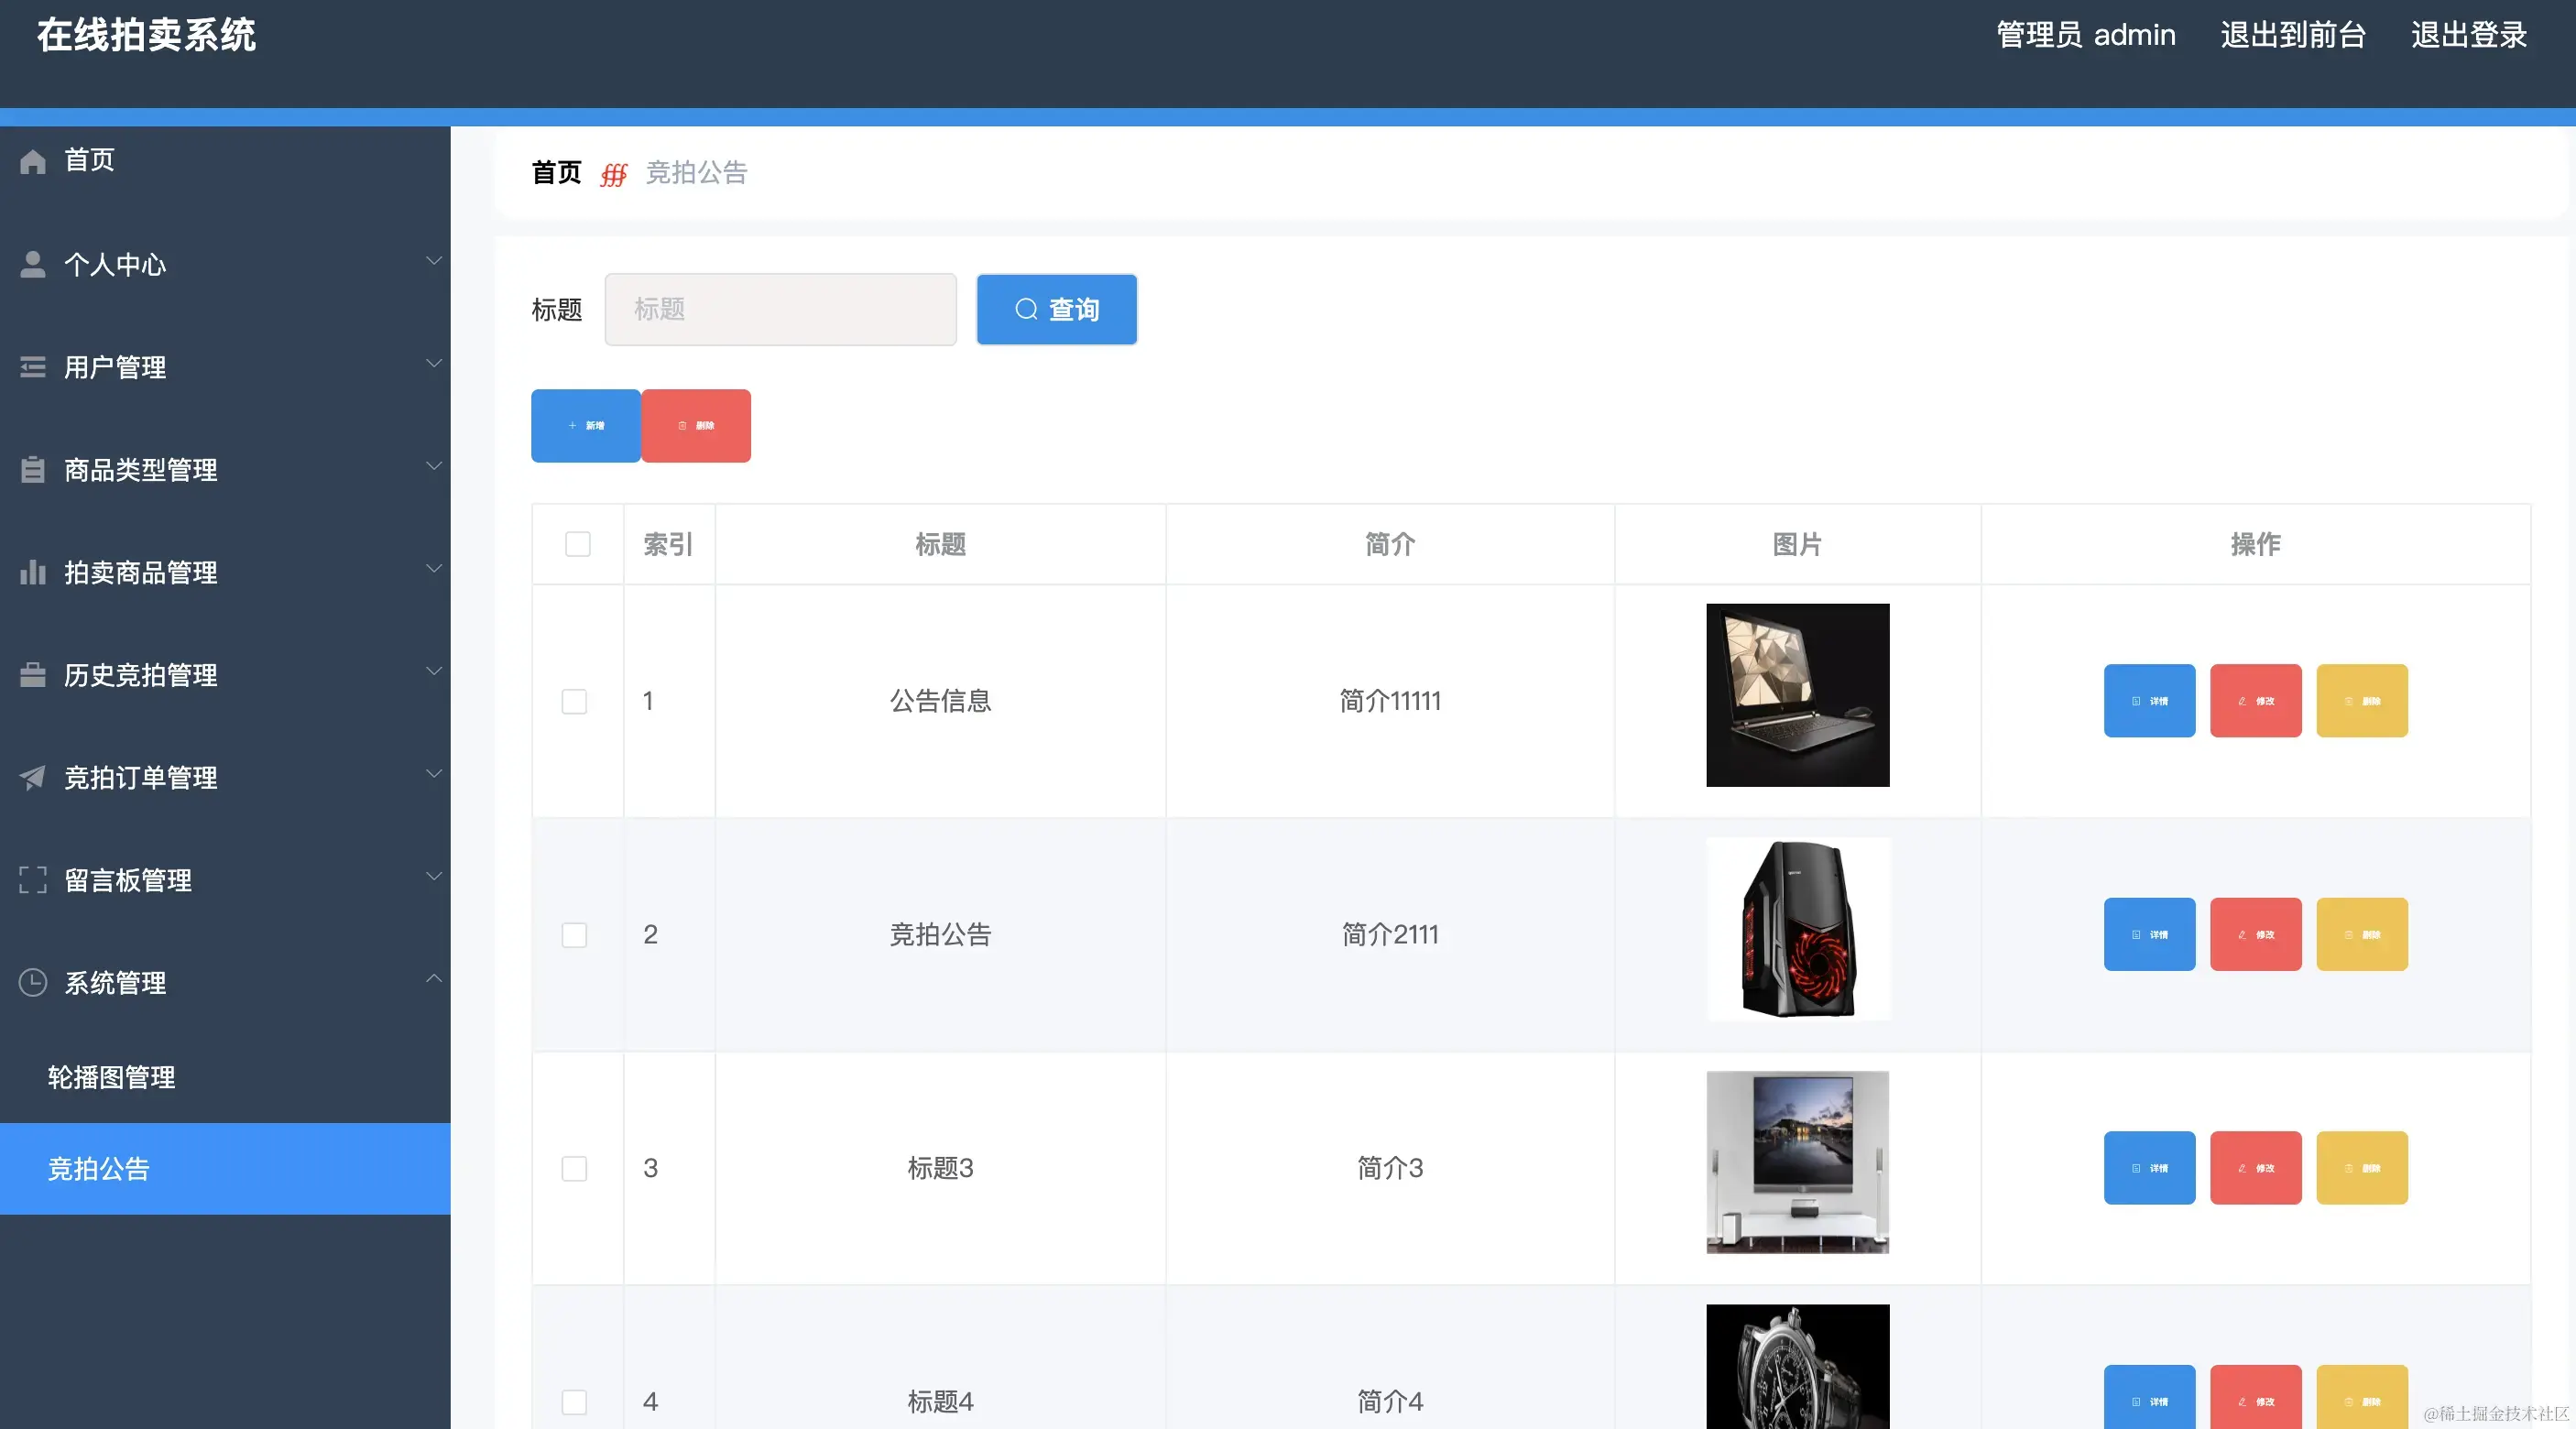Expand the 拍卖商品管理 menu chevron
The image size is (2576, 1429).
pos(434,568)
